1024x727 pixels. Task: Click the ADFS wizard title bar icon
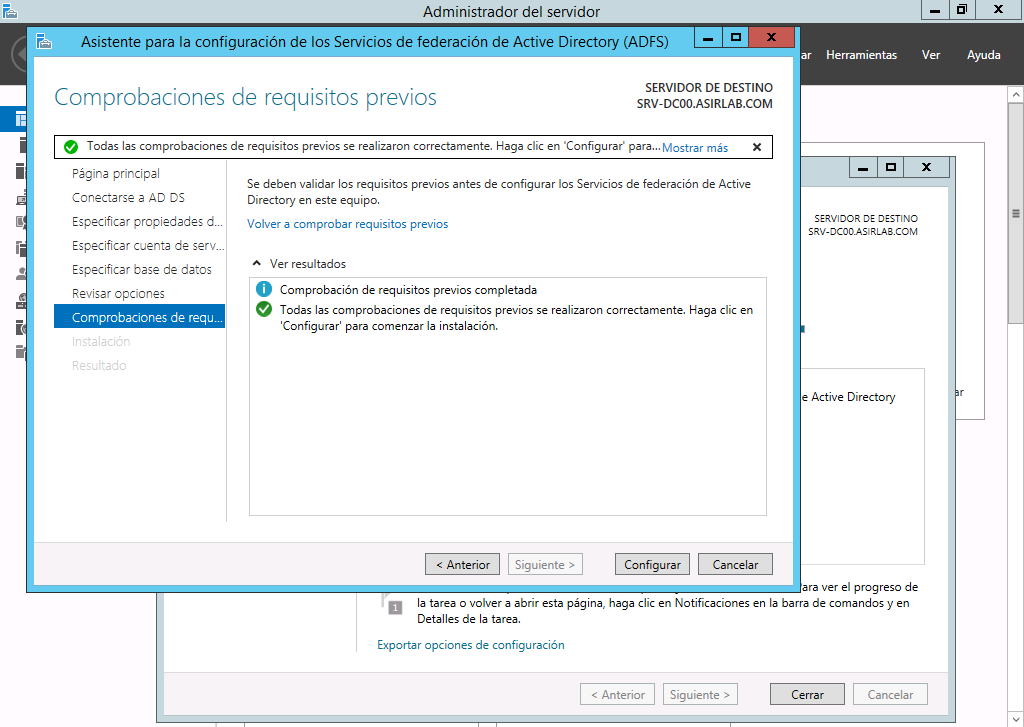pyautogui.click(x=44, y=41)
